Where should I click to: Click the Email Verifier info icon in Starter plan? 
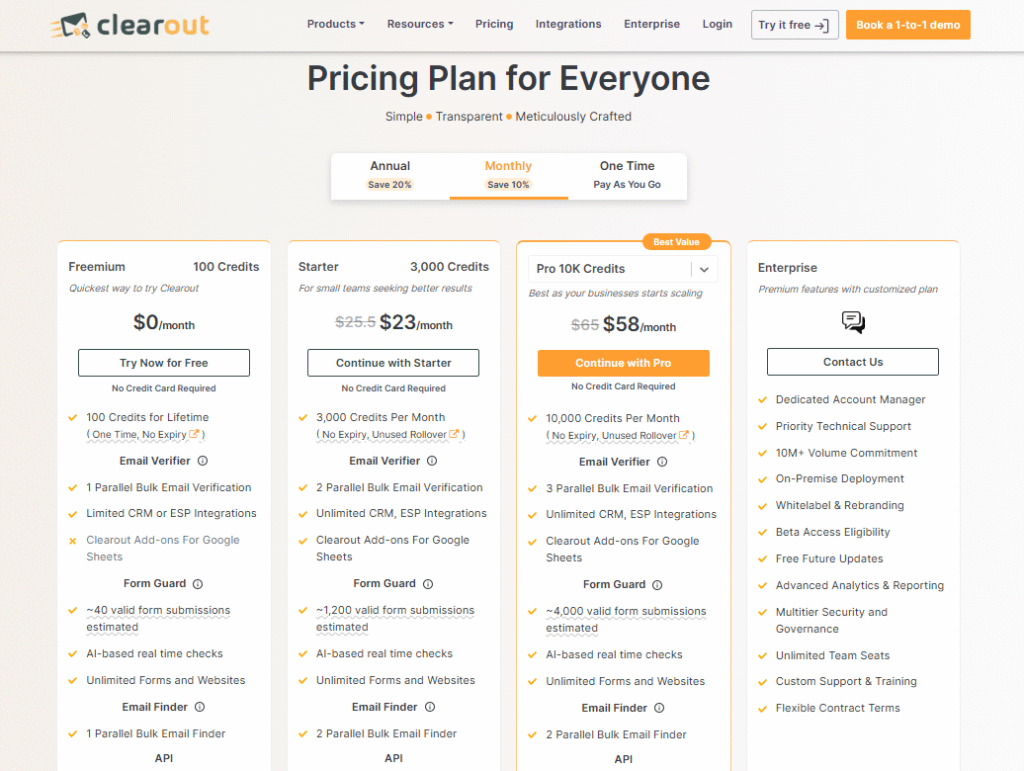[x=431, y=461]
